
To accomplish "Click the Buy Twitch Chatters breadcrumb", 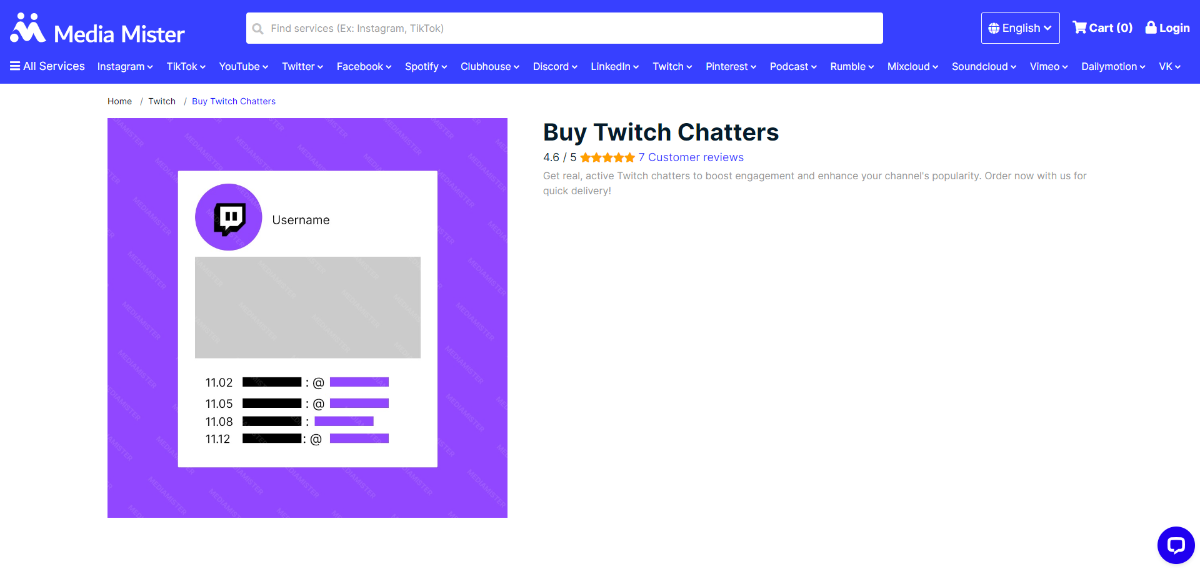I will point(234,101).
